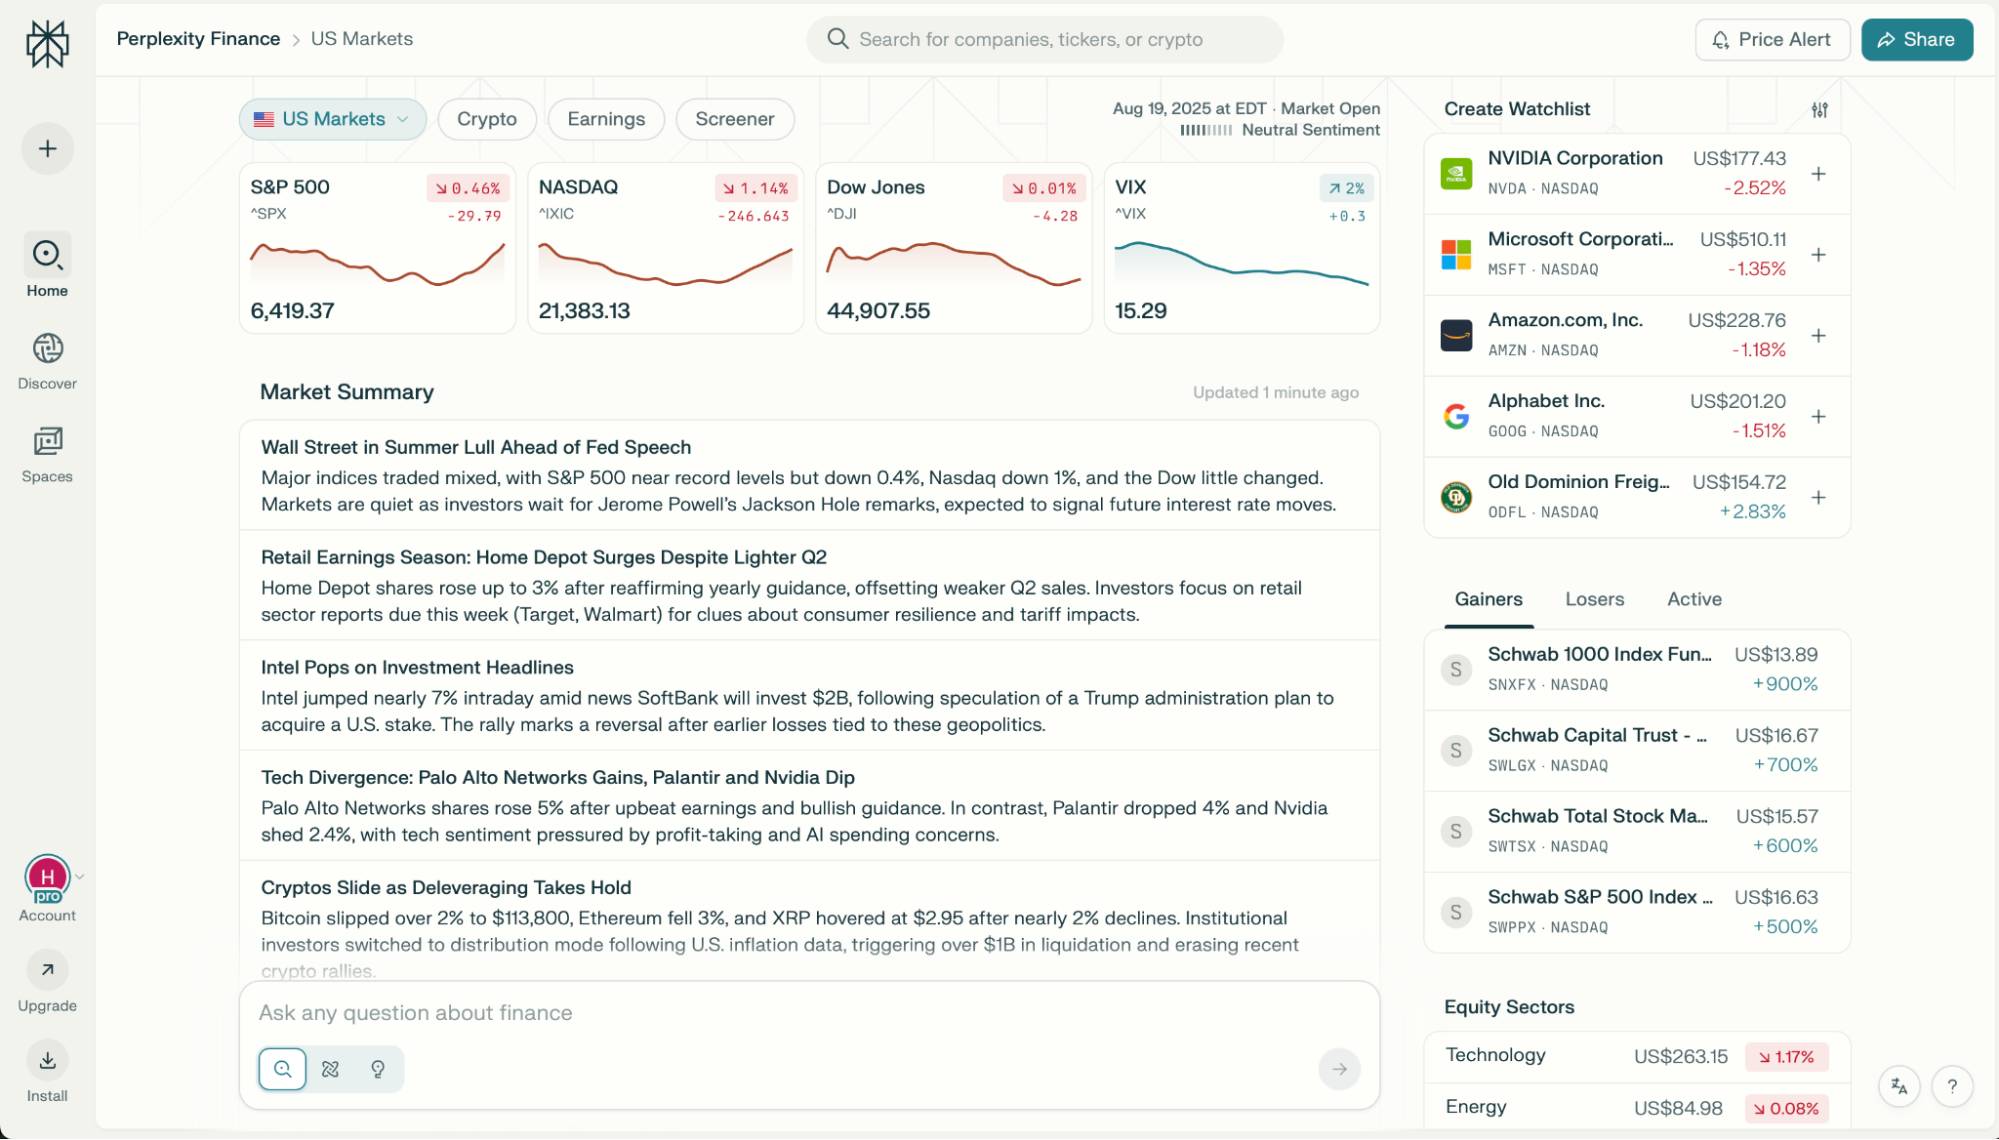Click the translate language icon
Viewport: 1999px width, 1140px height.
pyautogui.click(x=1899, y=1087)
